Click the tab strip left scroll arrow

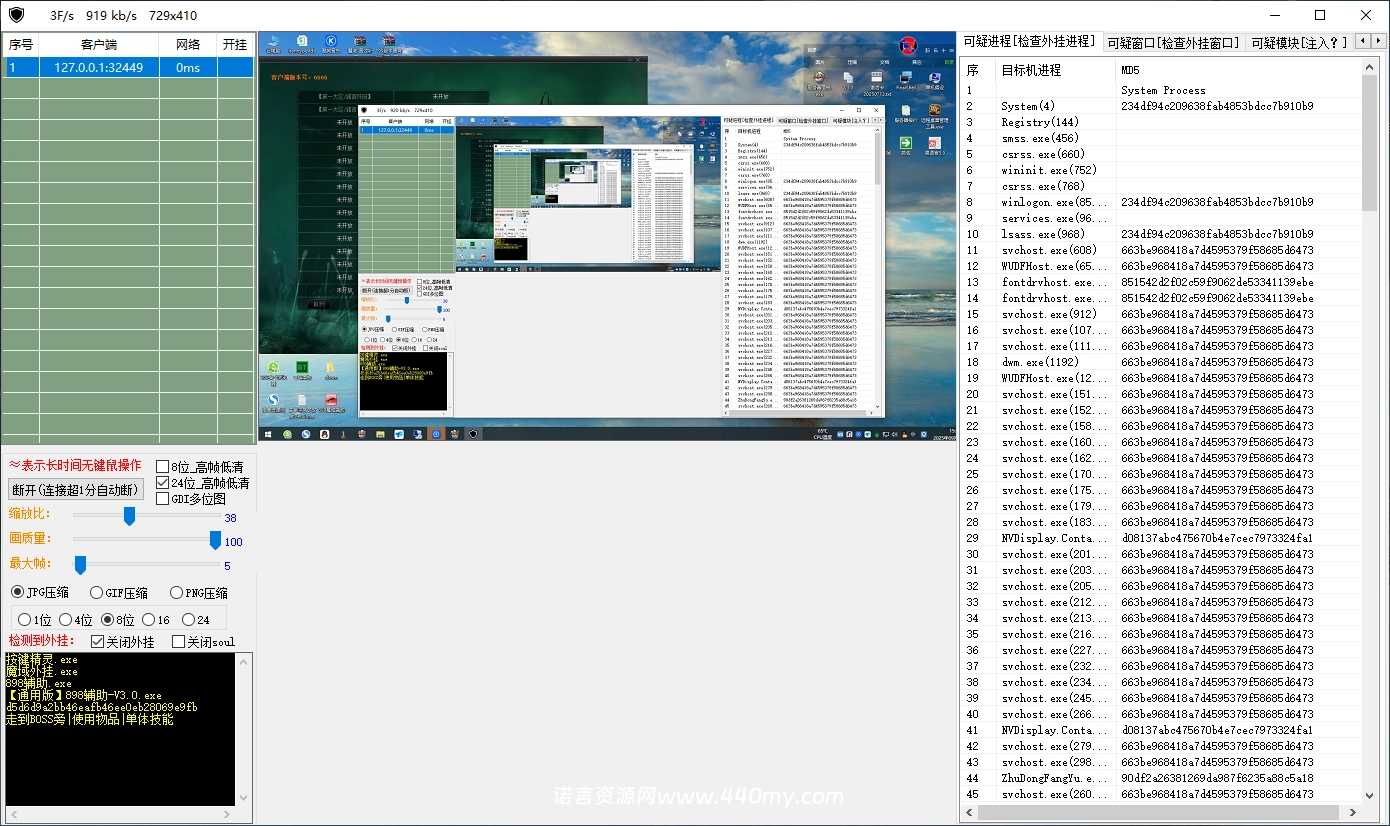(1361, 41)
